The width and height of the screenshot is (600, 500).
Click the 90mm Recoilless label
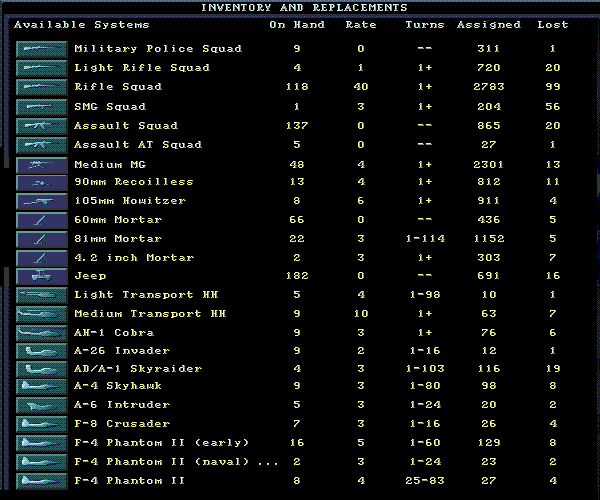tap(134, 182)
